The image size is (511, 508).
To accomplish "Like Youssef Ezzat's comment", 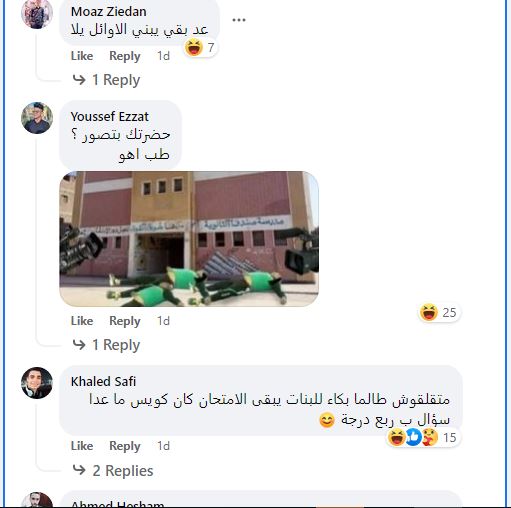I will pos(82,321).
